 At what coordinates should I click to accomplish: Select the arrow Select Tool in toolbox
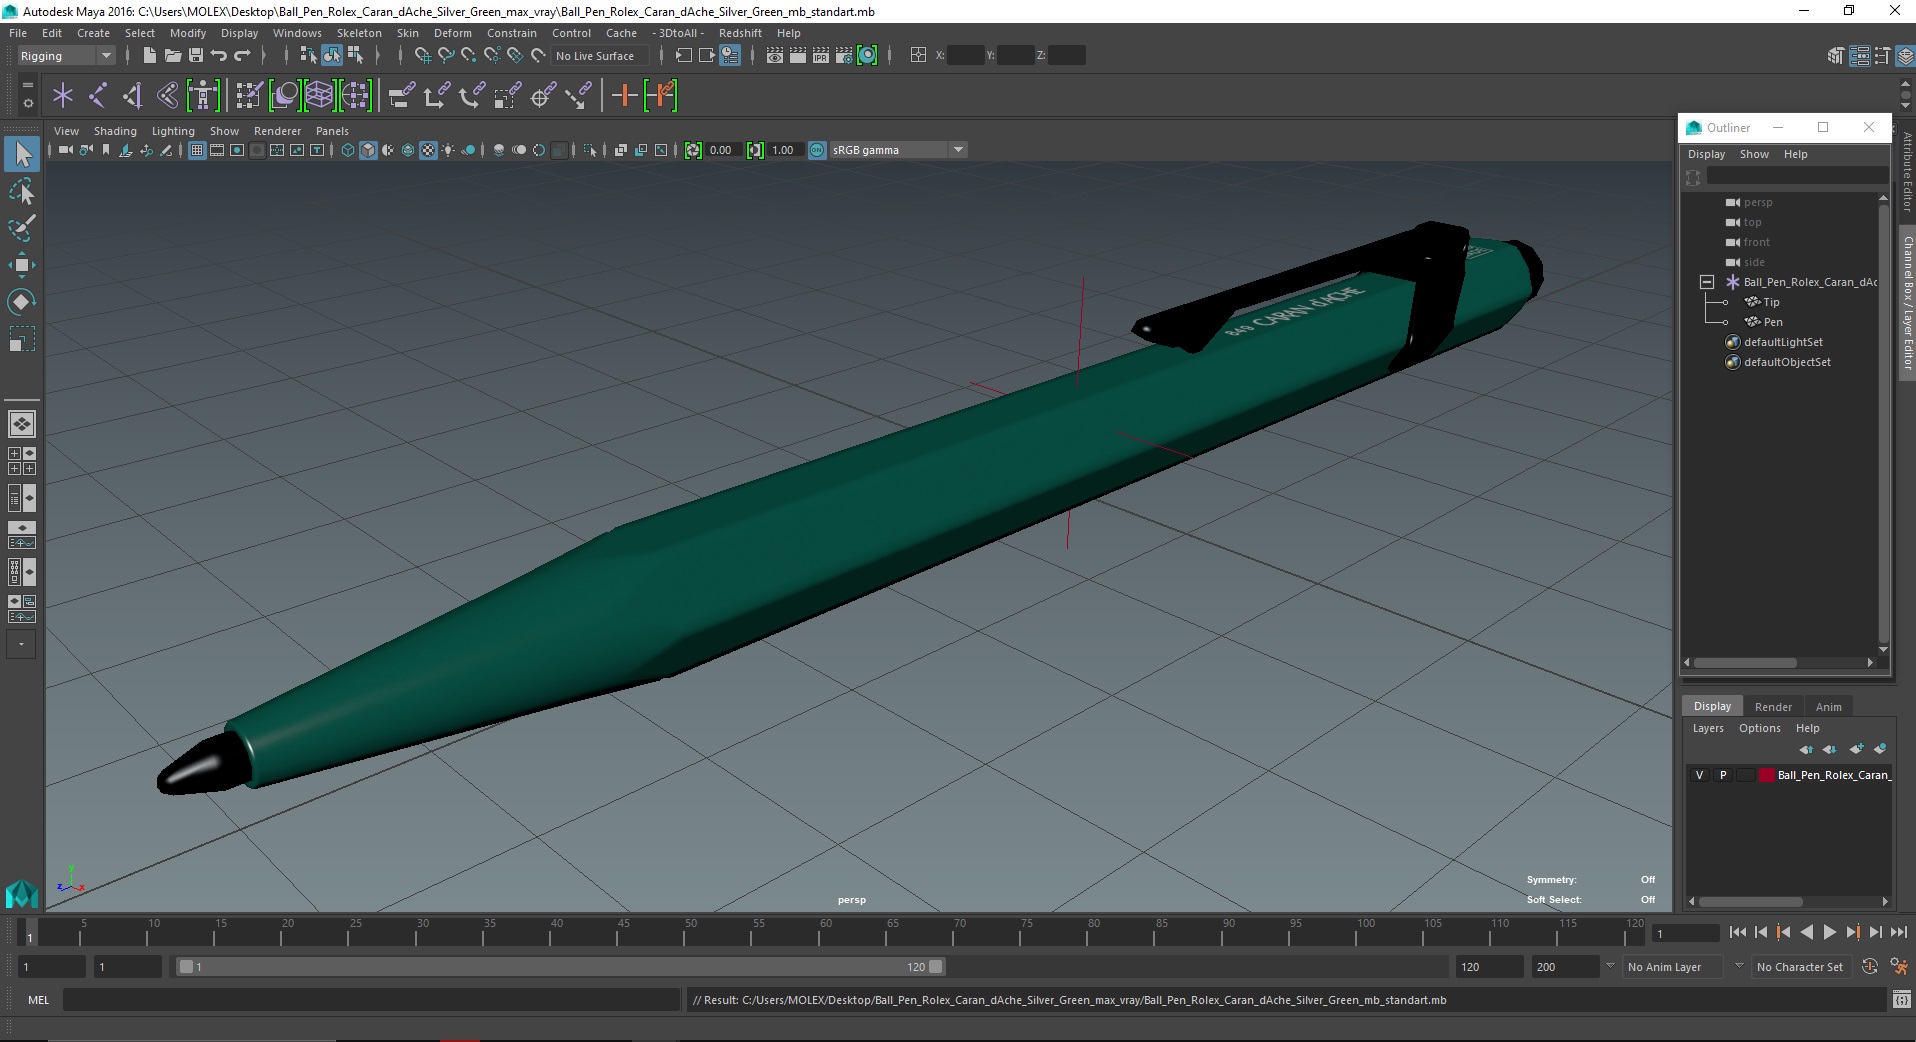22,154
